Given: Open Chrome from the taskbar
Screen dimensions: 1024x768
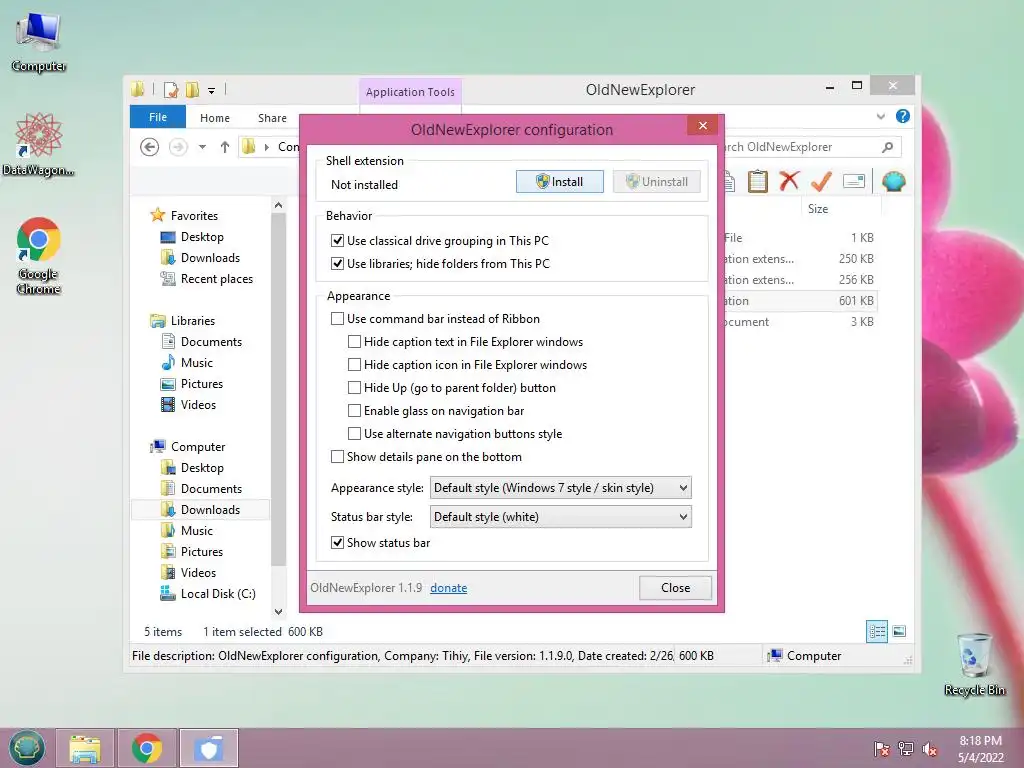Looking at the screenshot, I should pos(147,748).
